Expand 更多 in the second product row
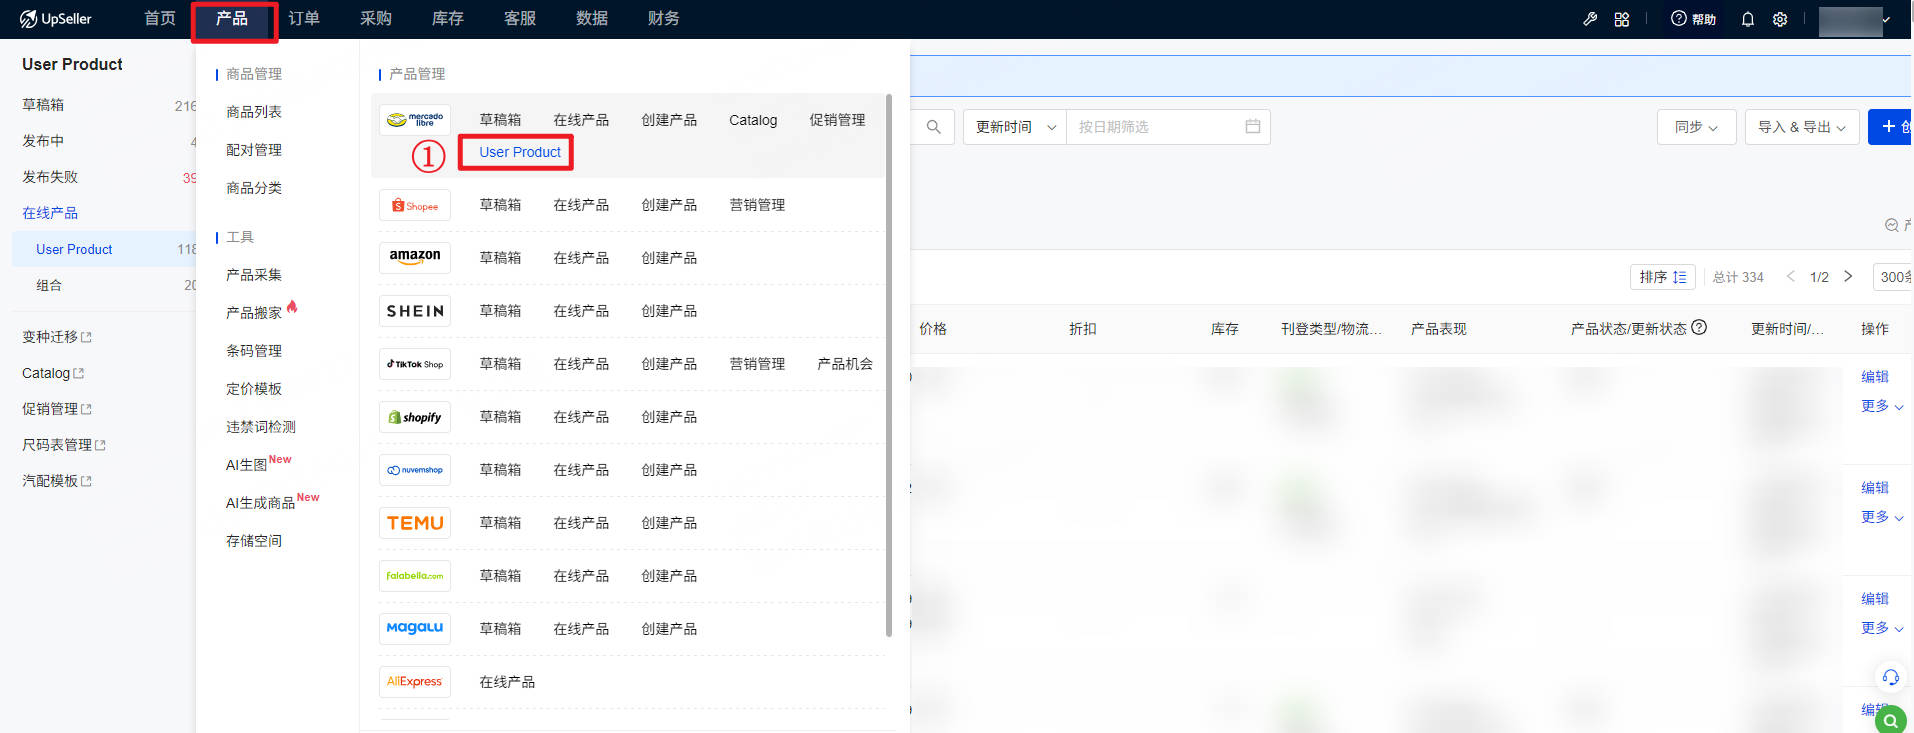This screenshot has width=1914, height=733. pyautogui.click(x=1882, y=517)
